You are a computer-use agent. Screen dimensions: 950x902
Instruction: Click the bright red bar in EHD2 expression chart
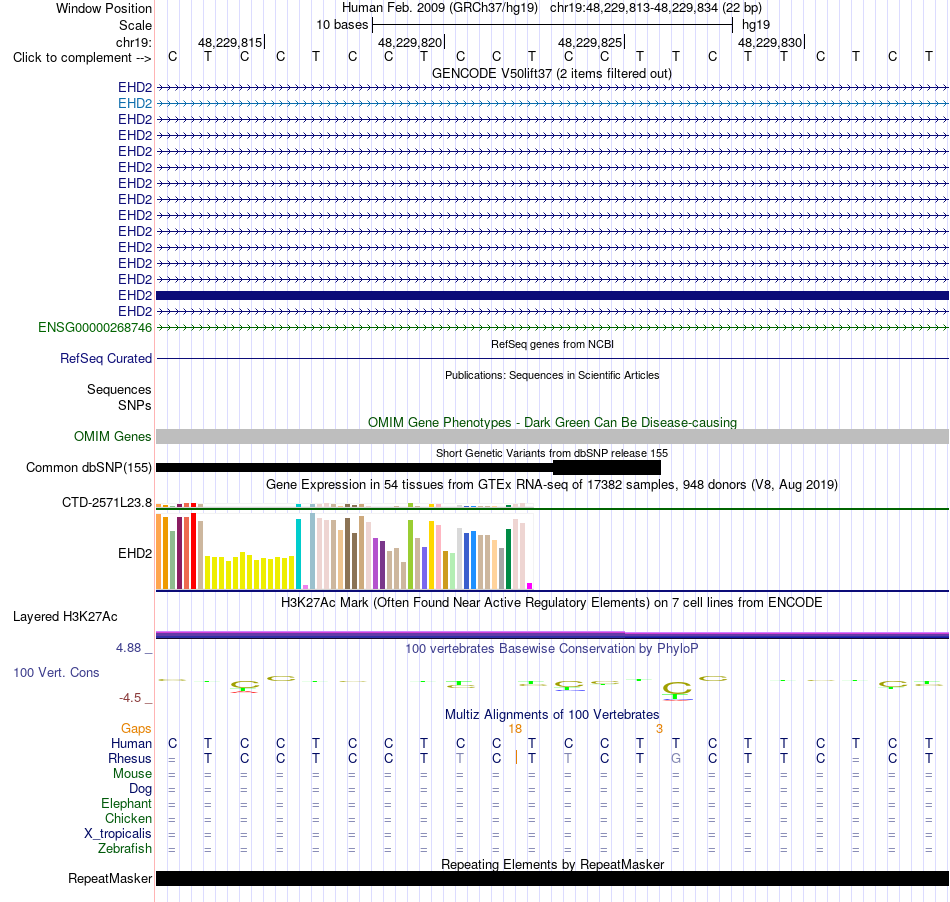tap(193, 551)
